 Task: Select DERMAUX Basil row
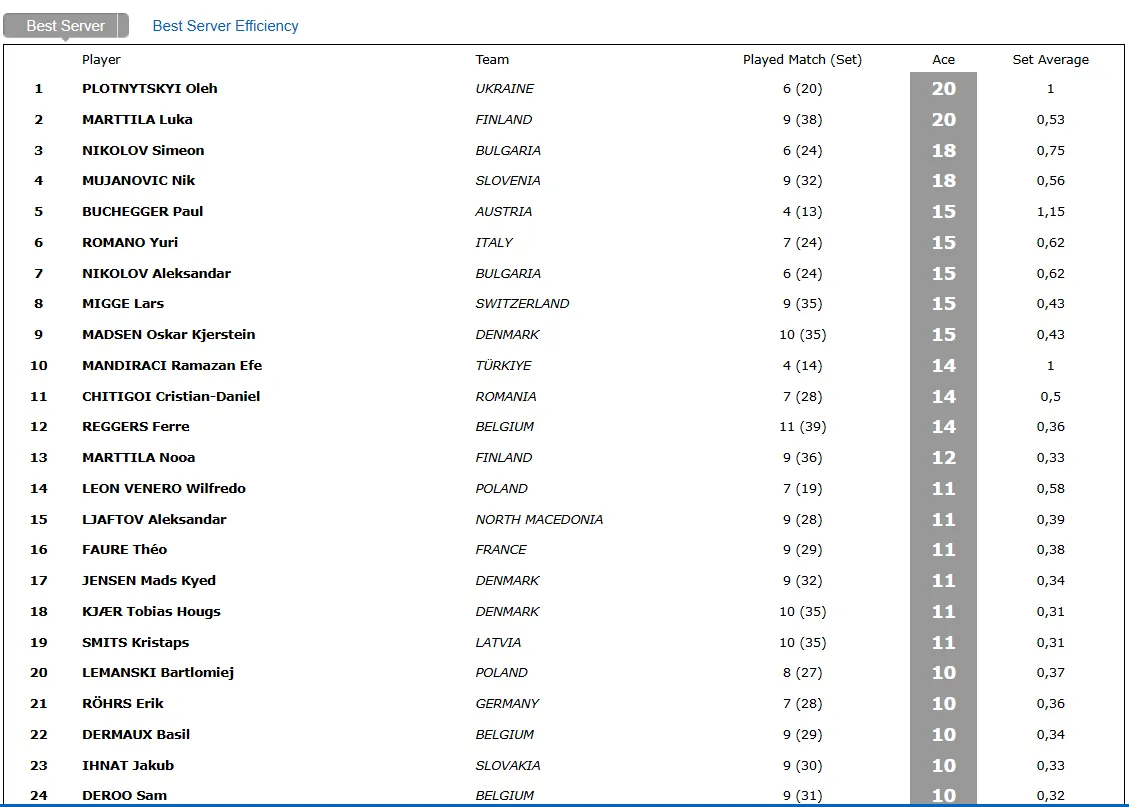click(x=564, y=735)
